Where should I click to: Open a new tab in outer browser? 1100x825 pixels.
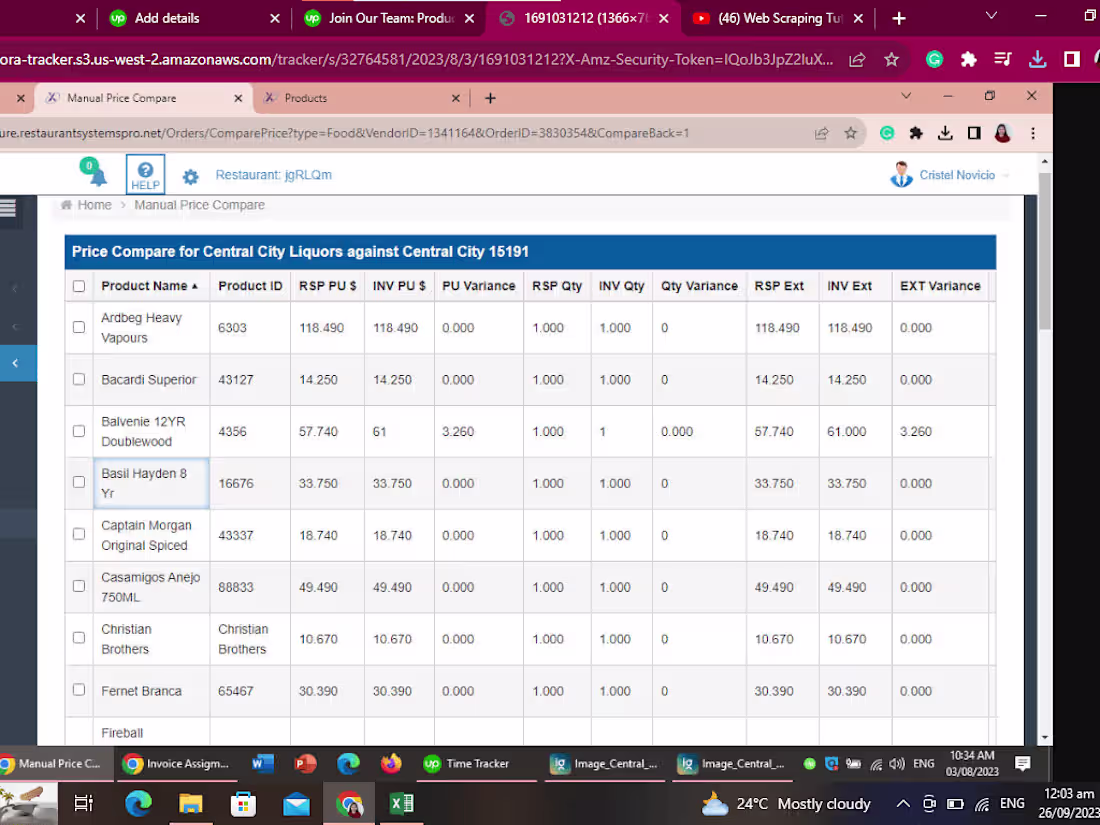899,18
